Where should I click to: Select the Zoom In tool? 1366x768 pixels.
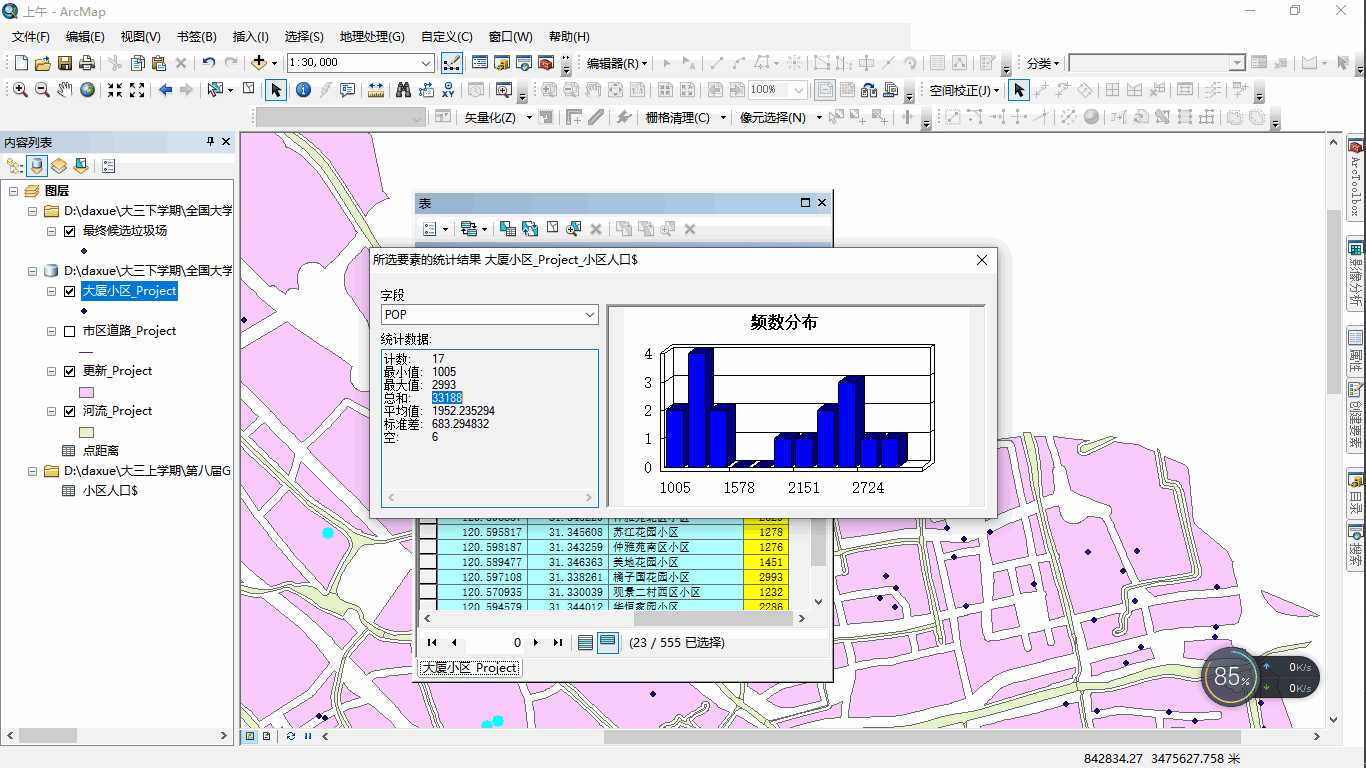(x=20, y=90)
